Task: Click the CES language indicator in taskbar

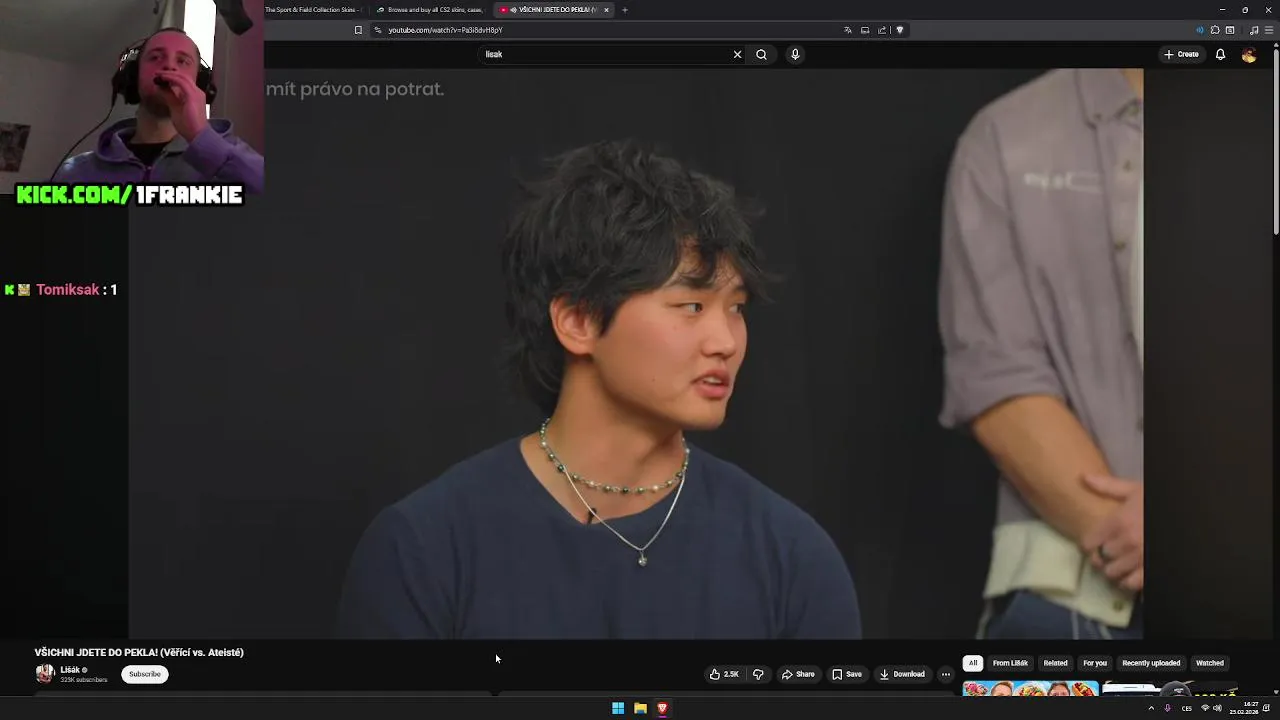Action: (1187, 708)
